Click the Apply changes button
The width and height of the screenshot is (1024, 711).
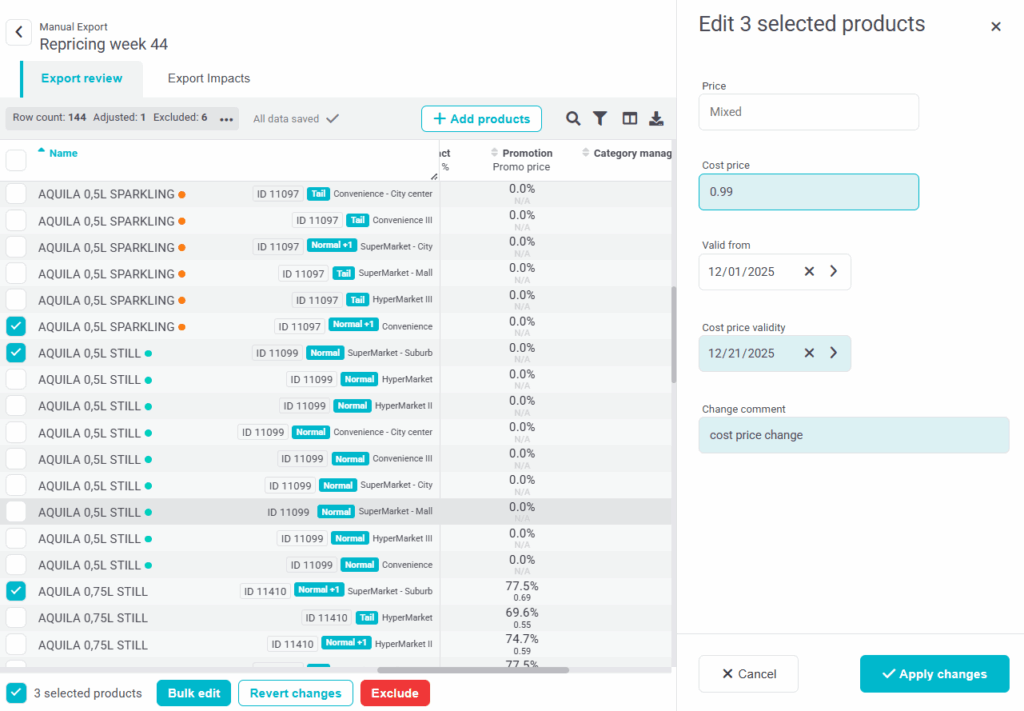934,674
